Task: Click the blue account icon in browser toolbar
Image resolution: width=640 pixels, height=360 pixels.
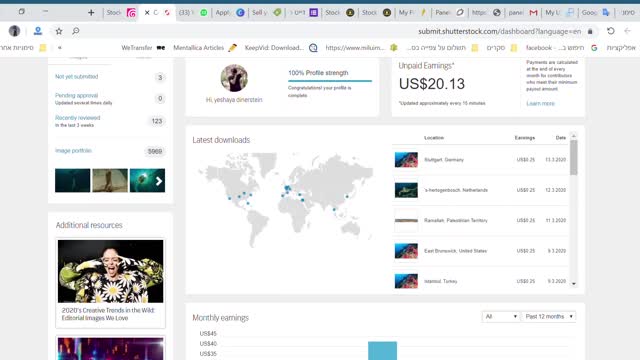Action: coord(38,31)
